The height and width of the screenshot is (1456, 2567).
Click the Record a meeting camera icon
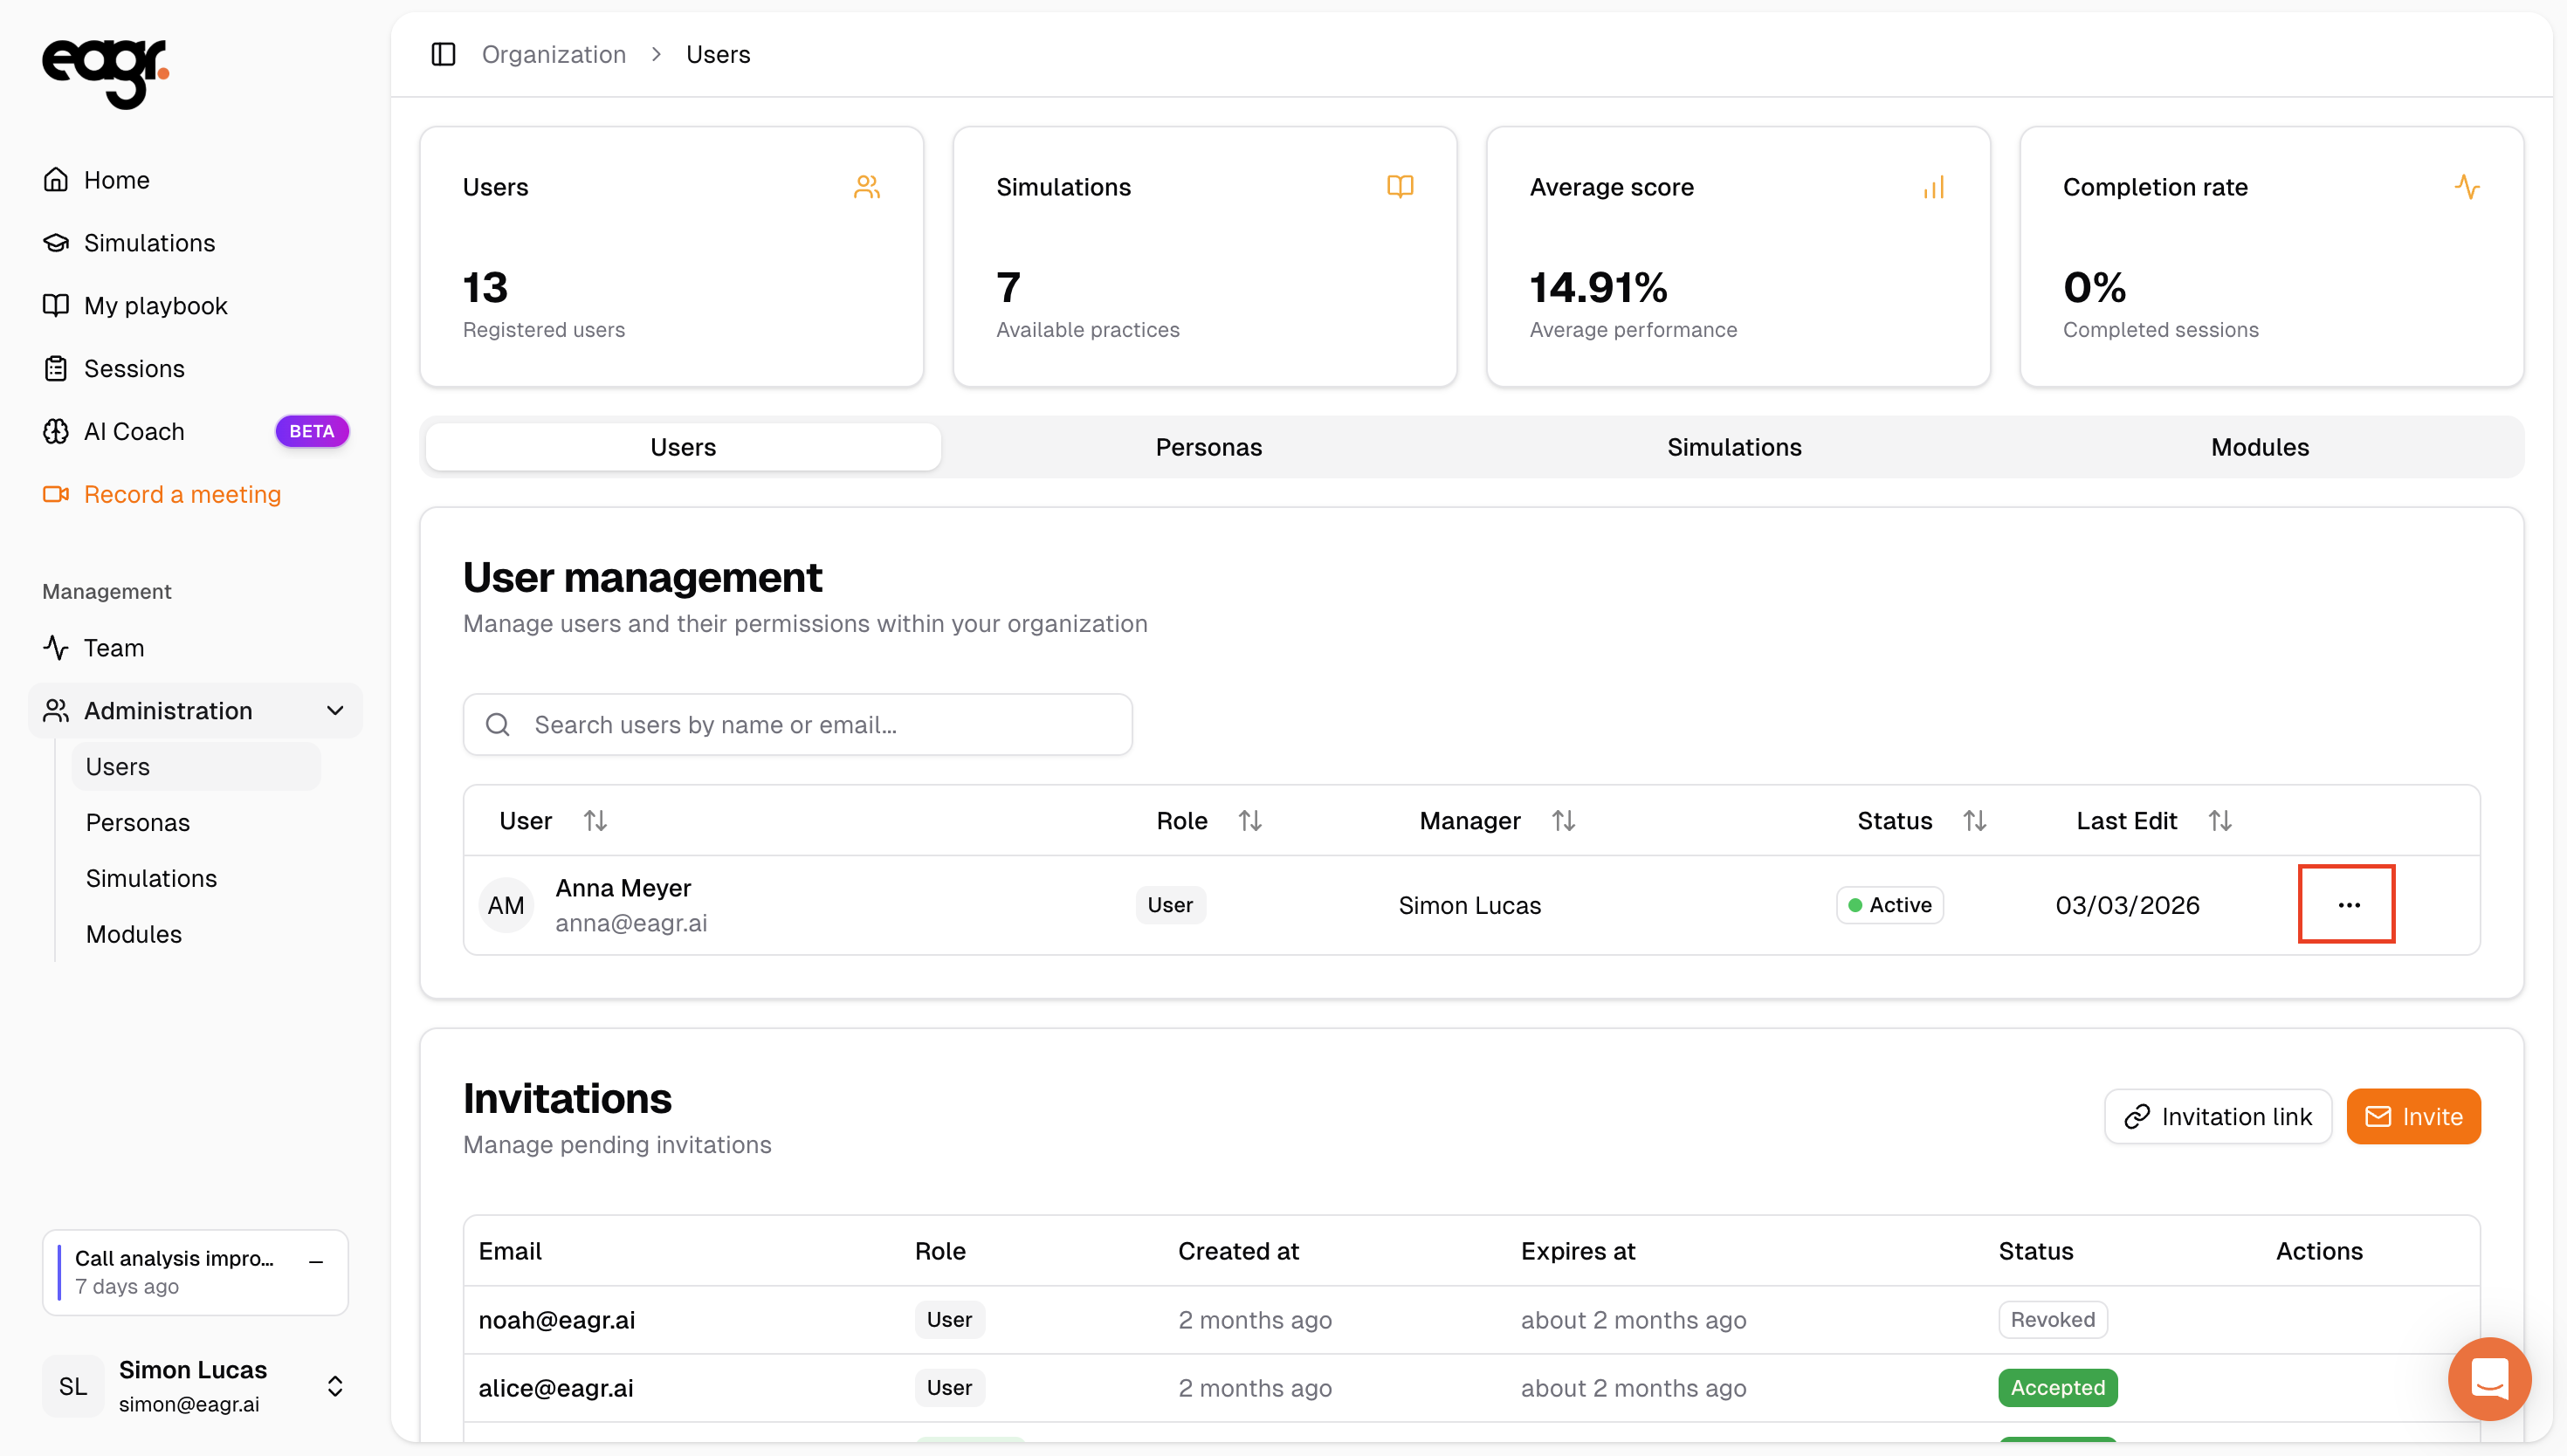point(56,494)
